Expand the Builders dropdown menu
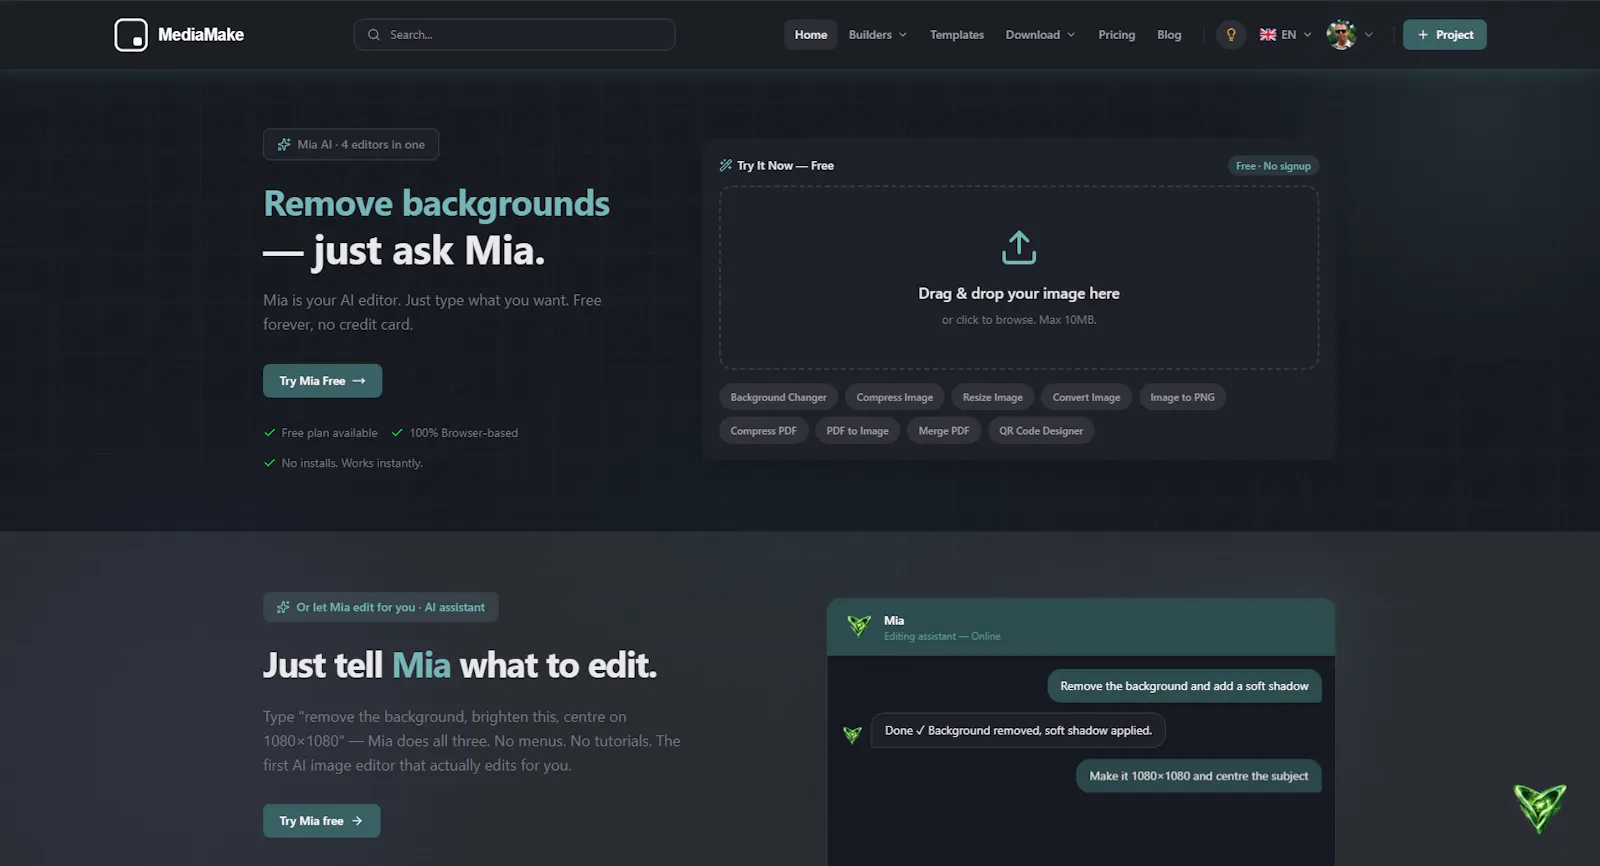1600x866 pixels. coord(877,35)
